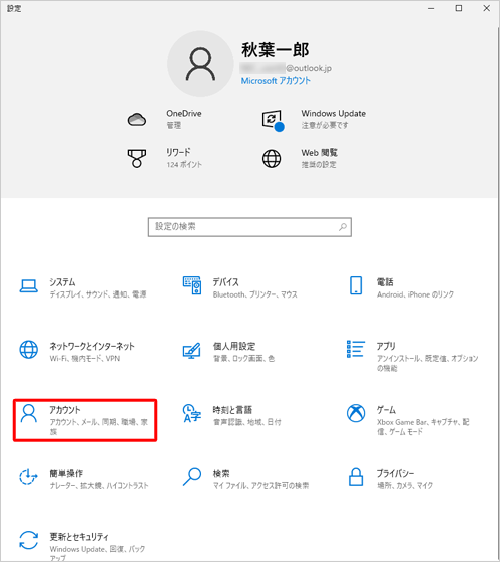Open リワード 124 ポイント label
Image resolution: width=500 pixels, height=562 pixels.
coord(184,165)
